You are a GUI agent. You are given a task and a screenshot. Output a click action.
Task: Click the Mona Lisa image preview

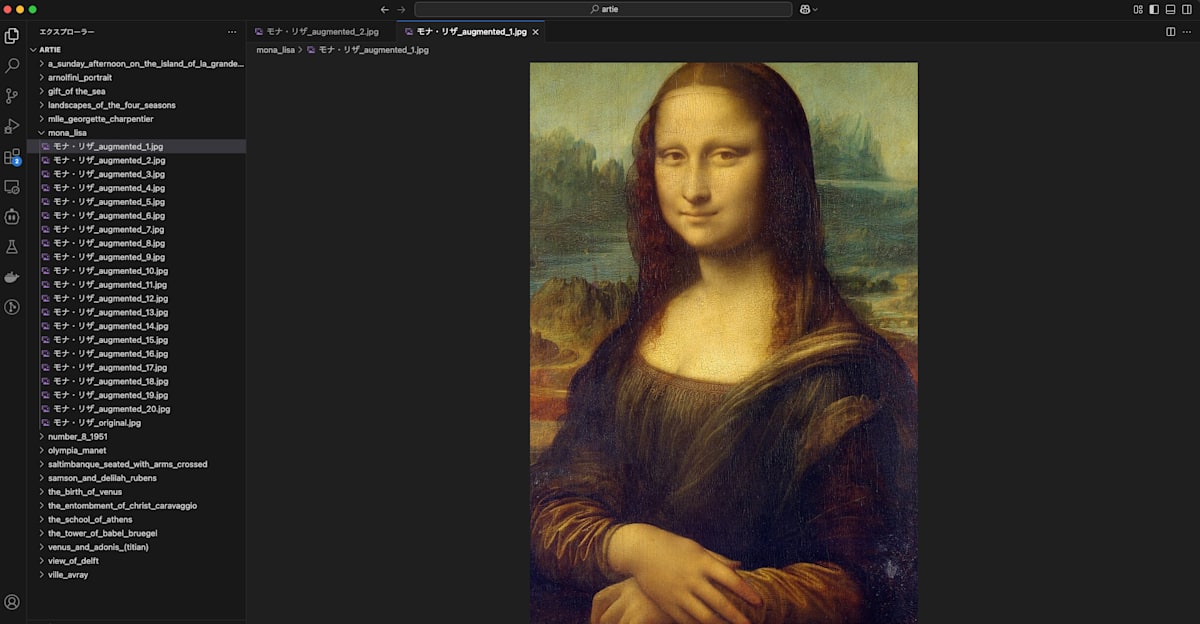pos(723,343)
